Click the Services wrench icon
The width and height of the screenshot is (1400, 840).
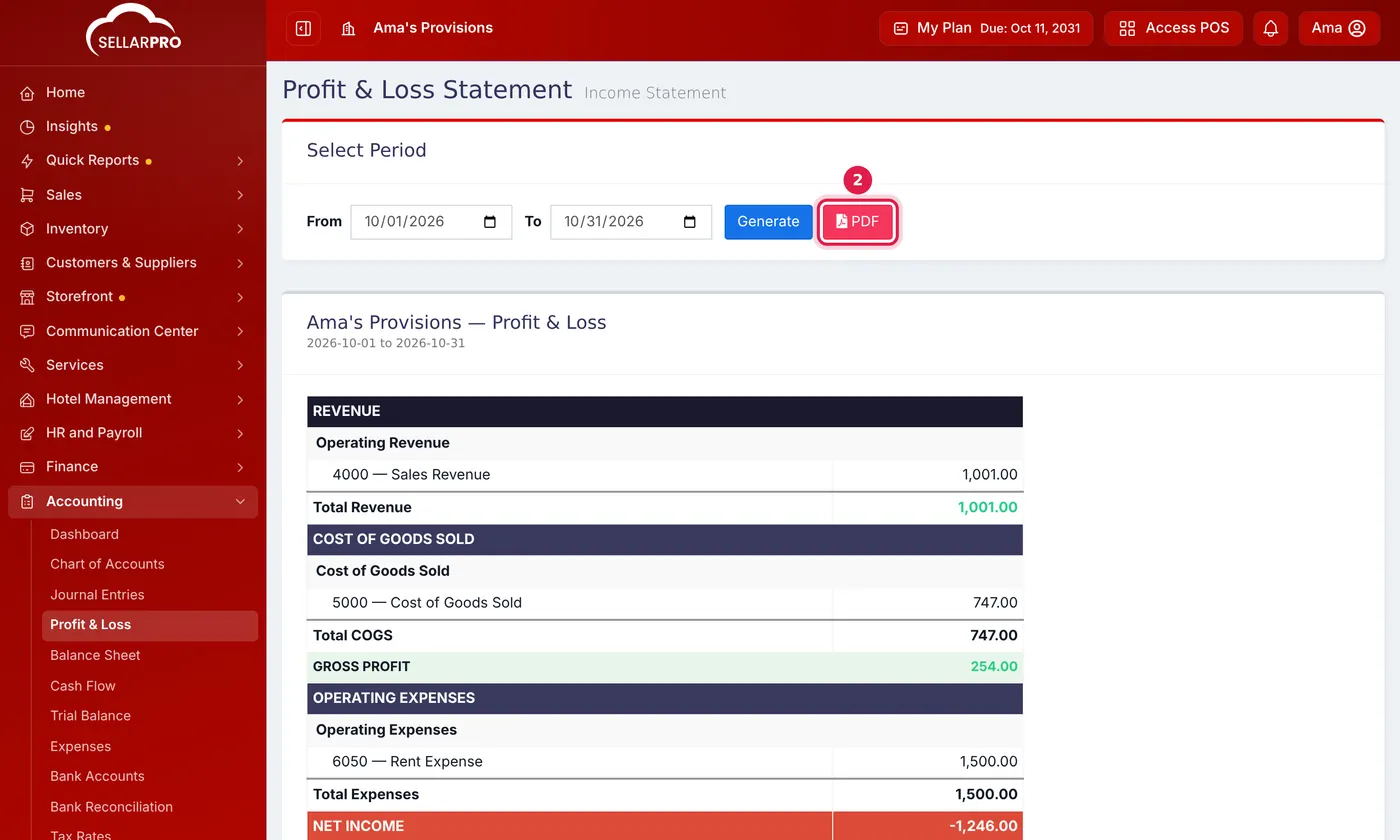click(27, 365)
